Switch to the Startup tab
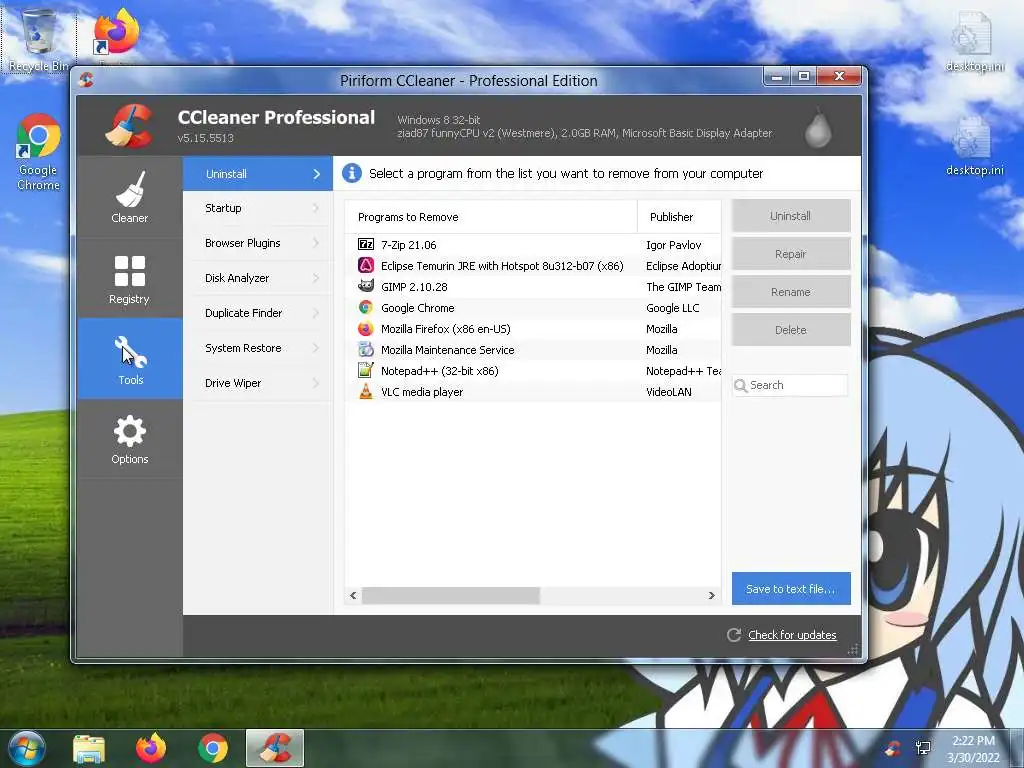Image resolution: width=1024 pixels, height=768 pixels. pos(258,208)
